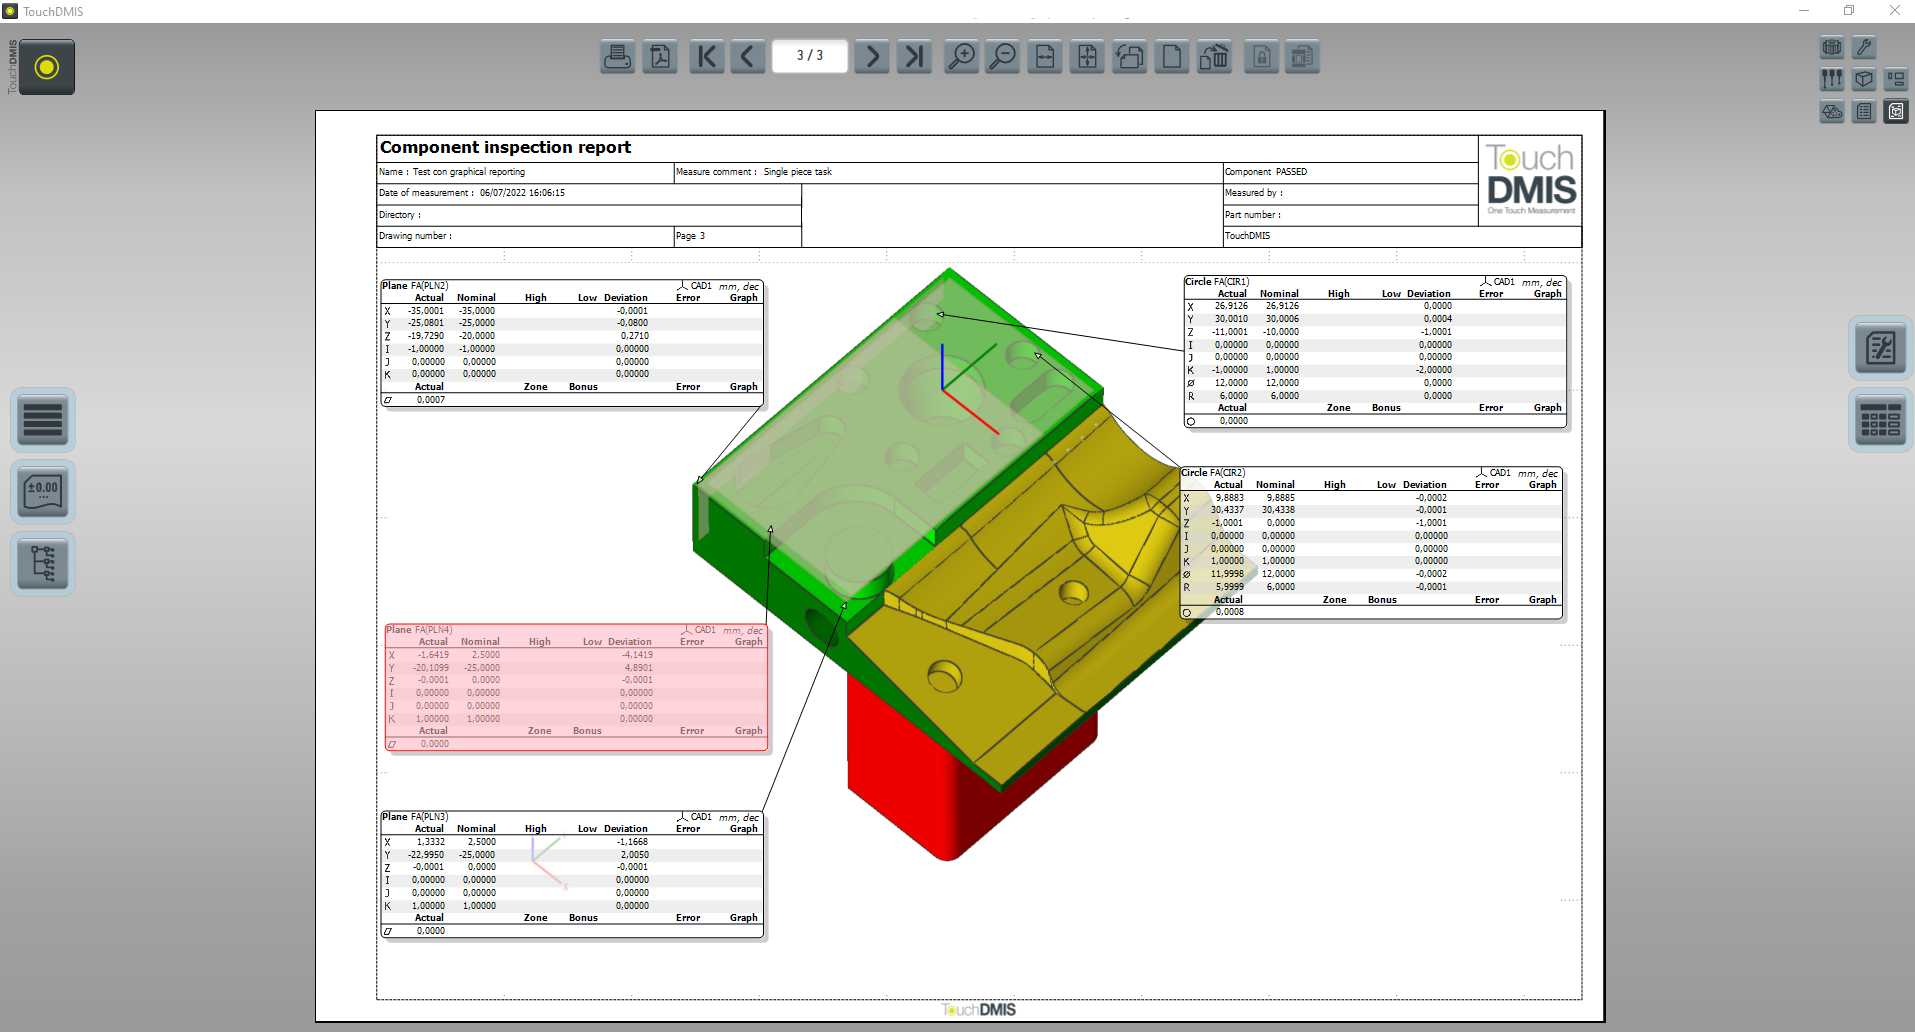Open the grid table button on the right edge
Viewport: 1915px width, 1032px height.
coord(1880,421)
